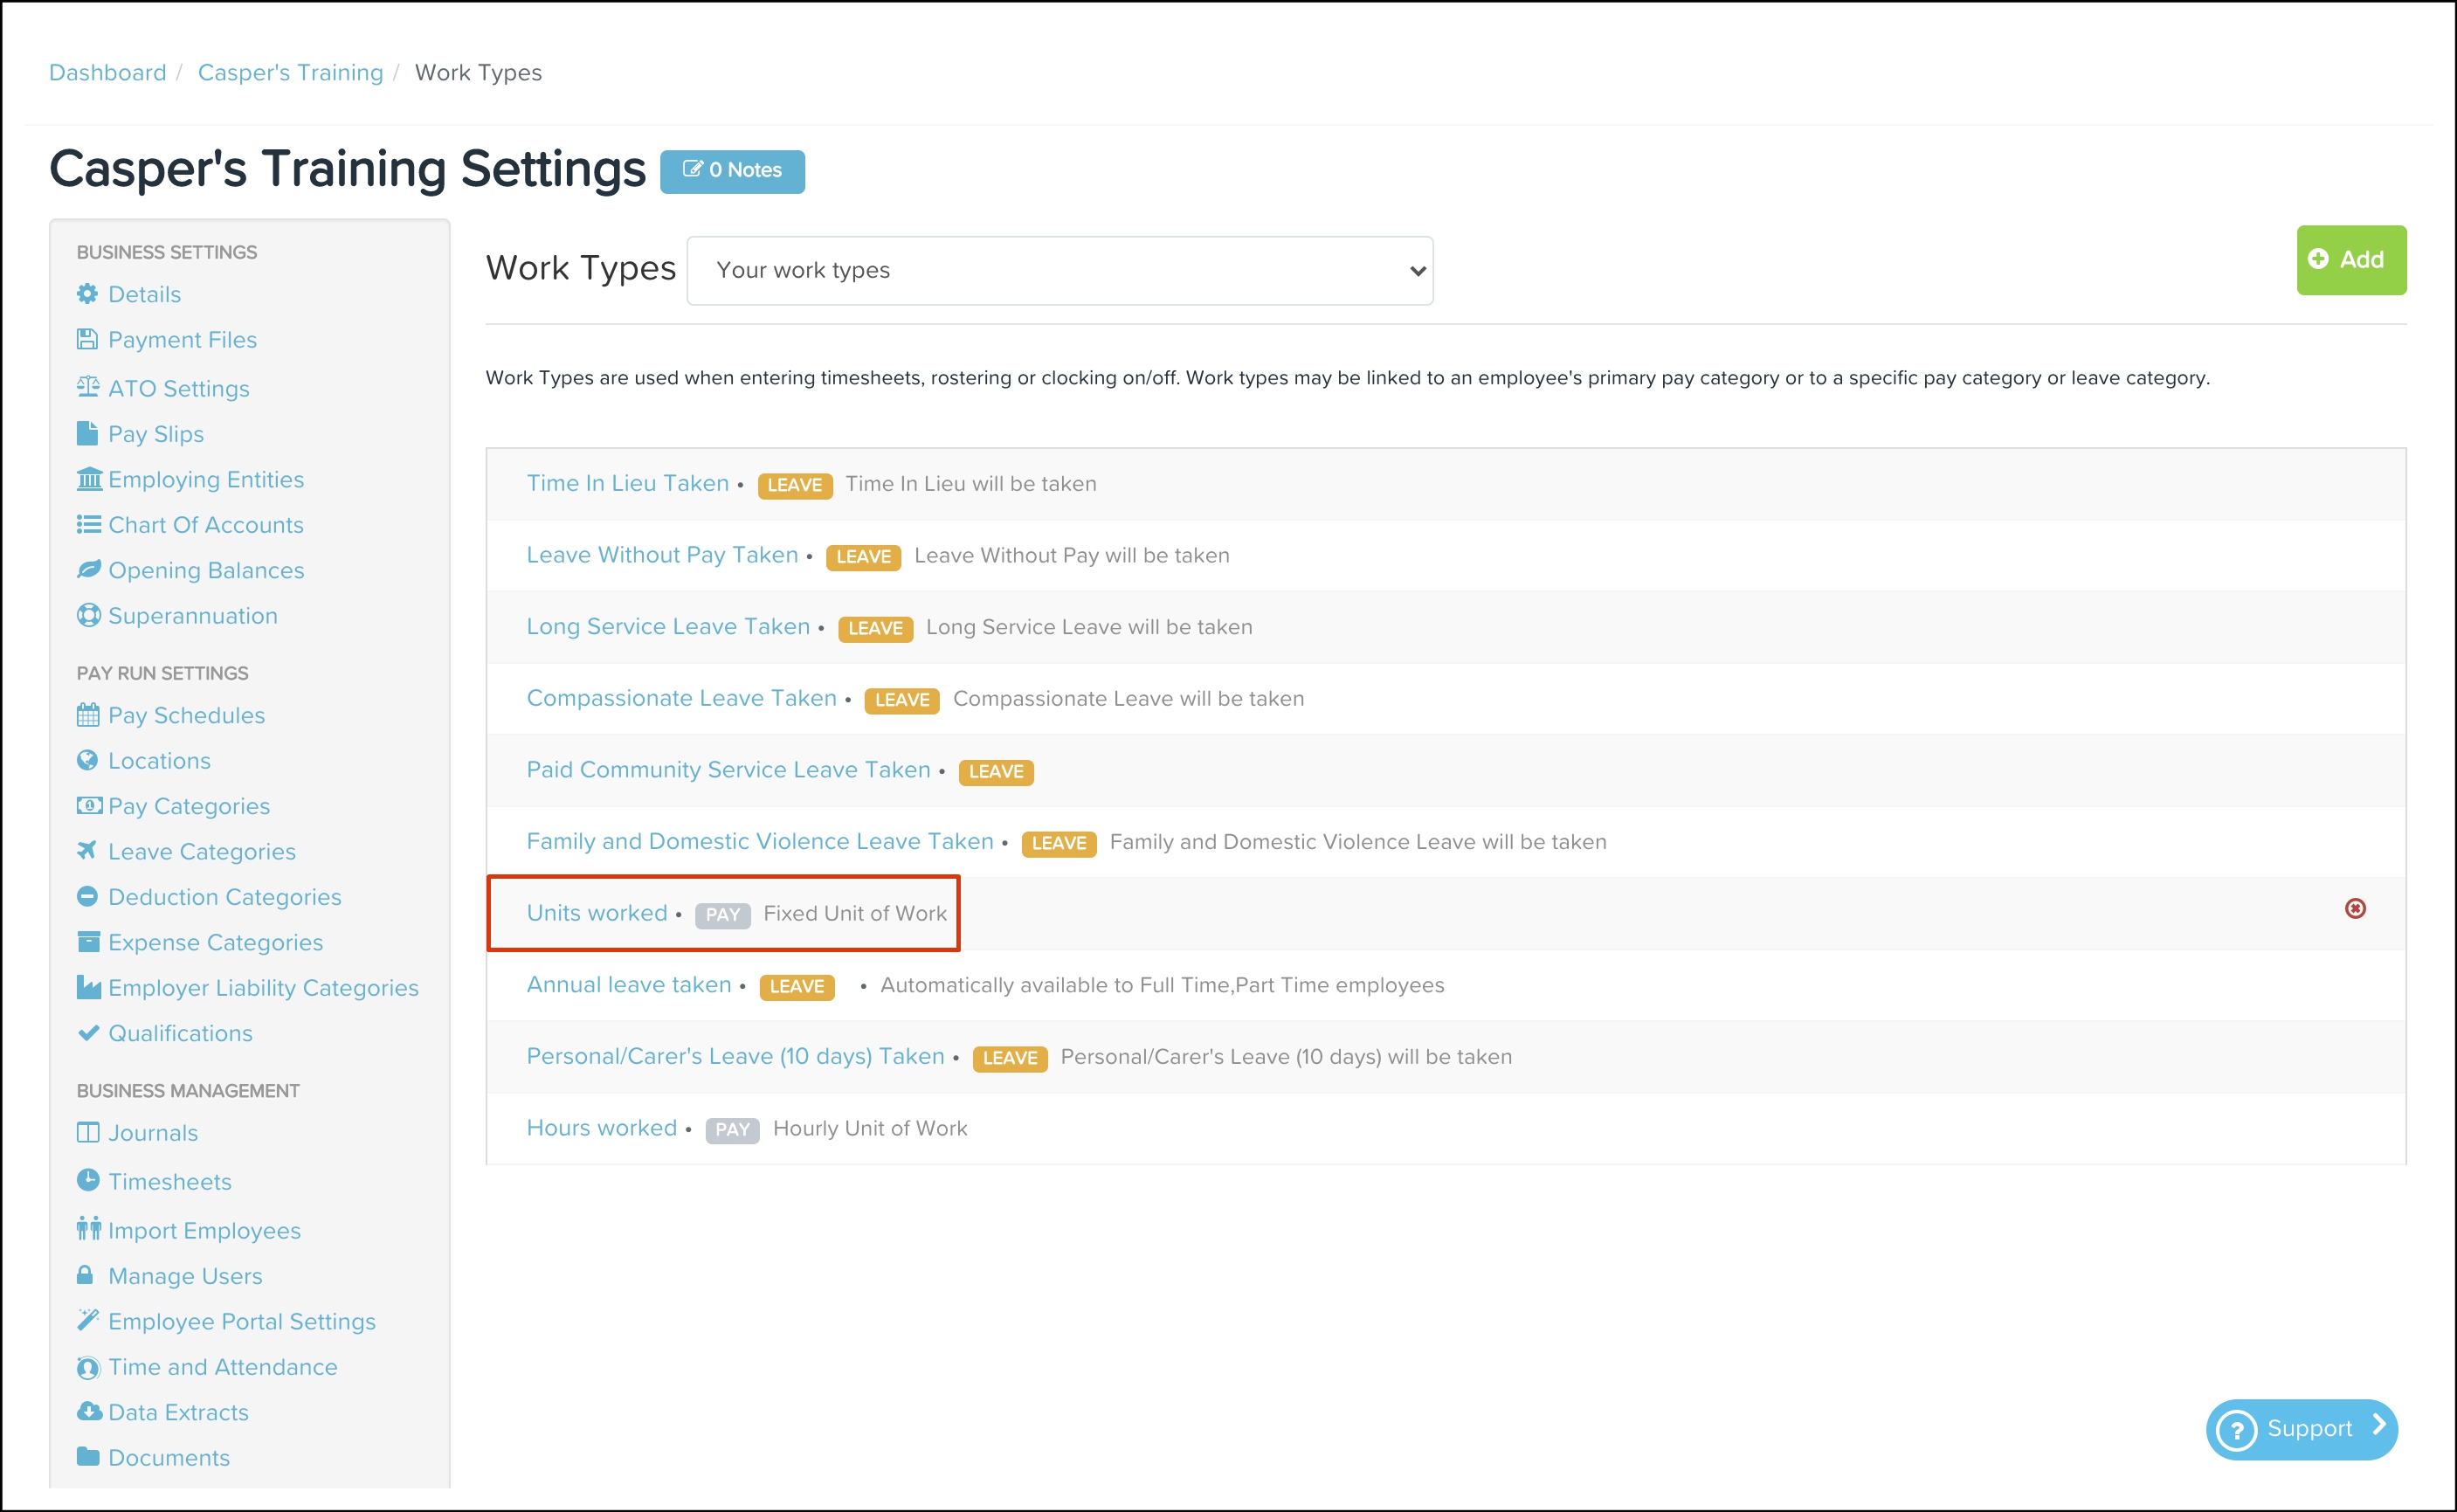Click the Pay Categories money icon
The image size is (2457, 1512).
click(x=89, y=805)
